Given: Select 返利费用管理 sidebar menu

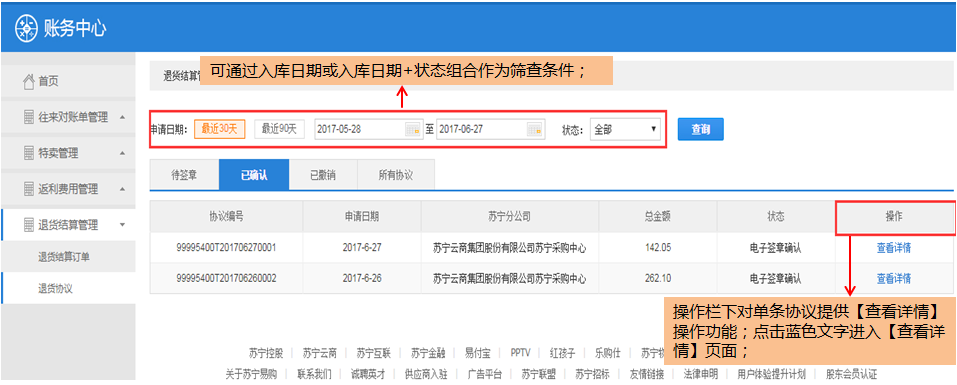Looking at the screenshot, I should click(68, 189).
